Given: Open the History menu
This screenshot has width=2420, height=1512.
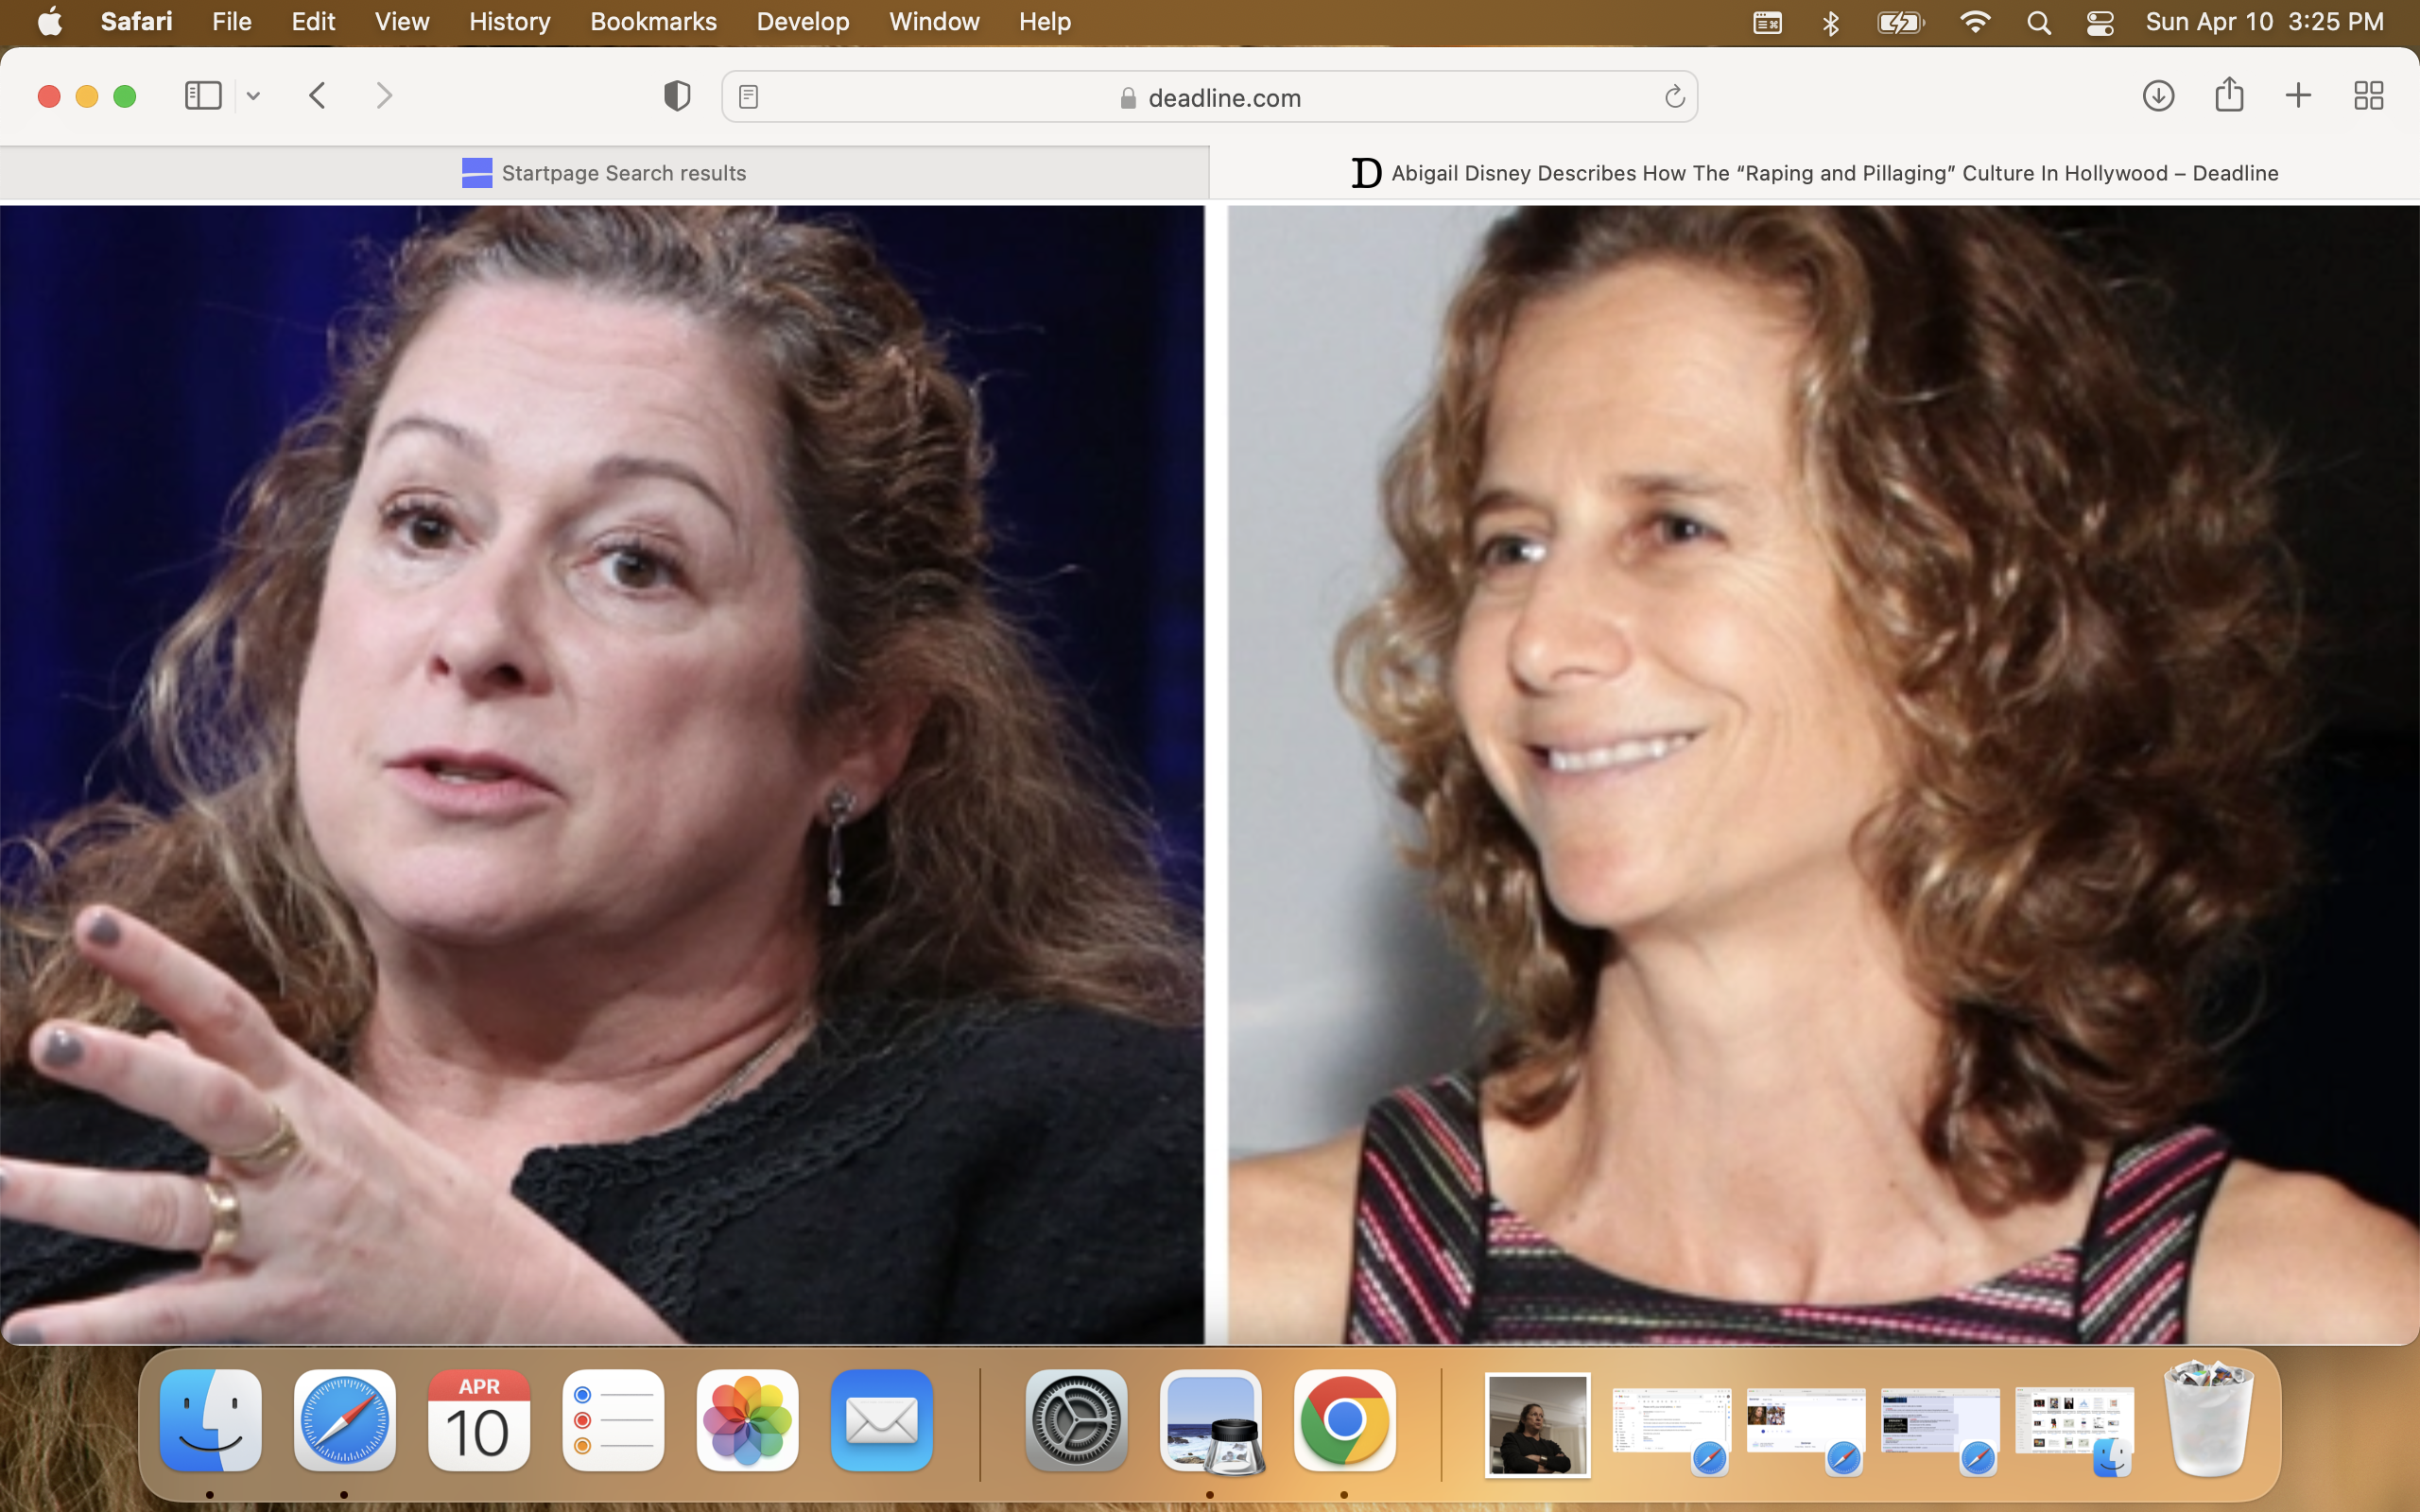Looking at the screenshot, I should click(x=509, y=22).
